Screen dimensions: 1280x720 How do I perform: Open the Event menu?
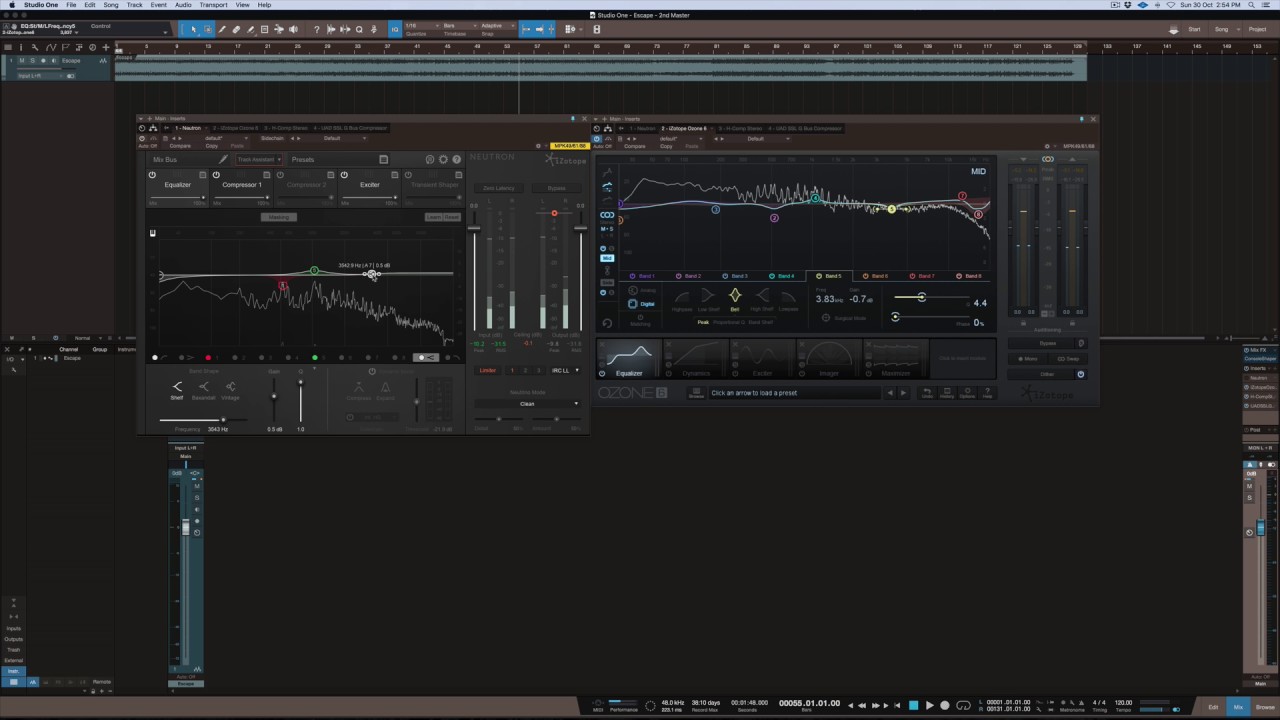tap(159, 5)
